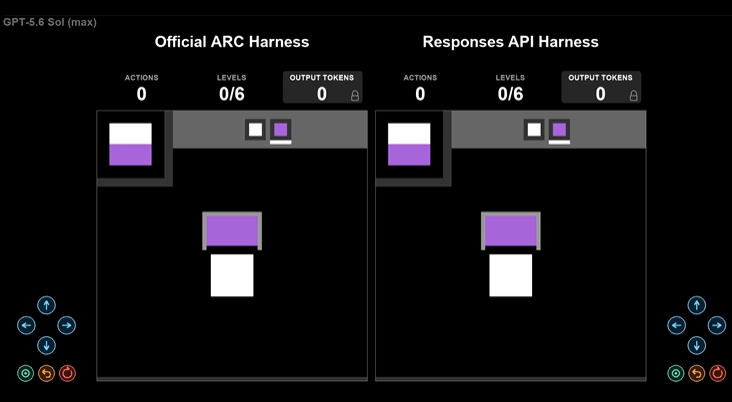This screenshot has width=732, height=402.
Task: Click lock icon in Responses API output tokens
Action: point(633,96)
